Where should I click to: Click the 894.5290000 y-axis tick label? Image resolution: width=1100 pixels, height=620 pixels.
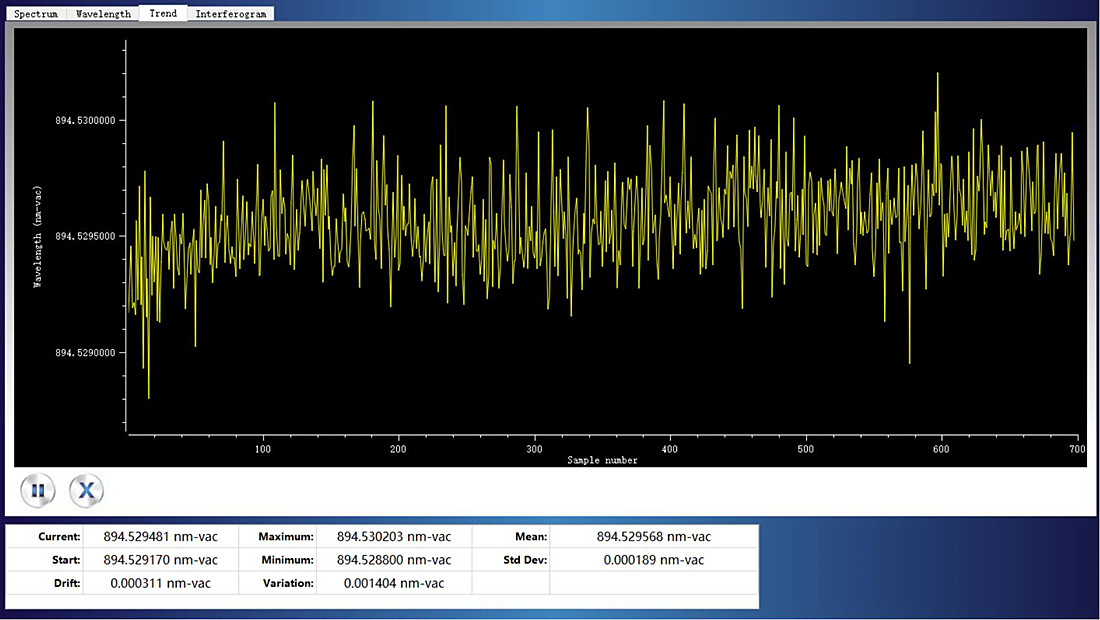pos(86,353)
